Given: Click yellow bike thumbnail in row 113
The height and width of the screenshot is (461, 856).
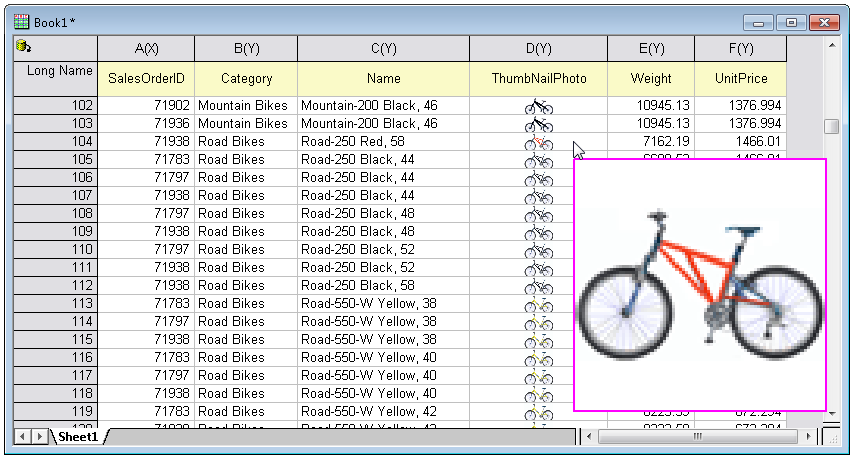Looking at the screenshot, I should click(538, 304).
